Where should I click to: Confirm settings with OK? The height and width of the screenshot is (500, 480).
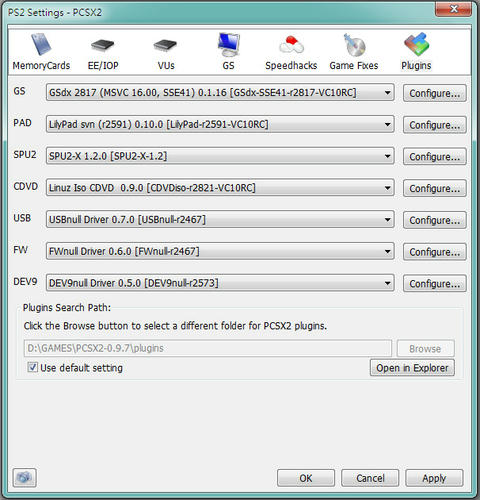click(306, 478)
